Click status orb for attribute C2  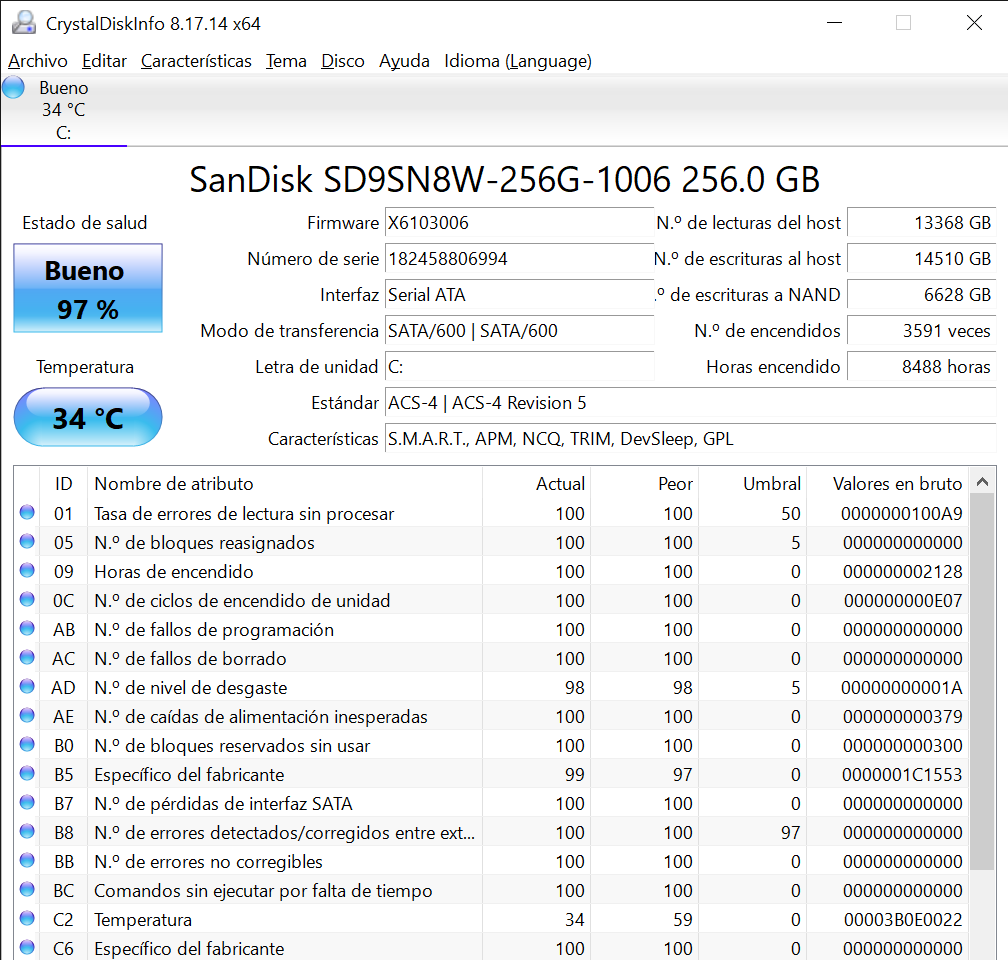[27, 918]
